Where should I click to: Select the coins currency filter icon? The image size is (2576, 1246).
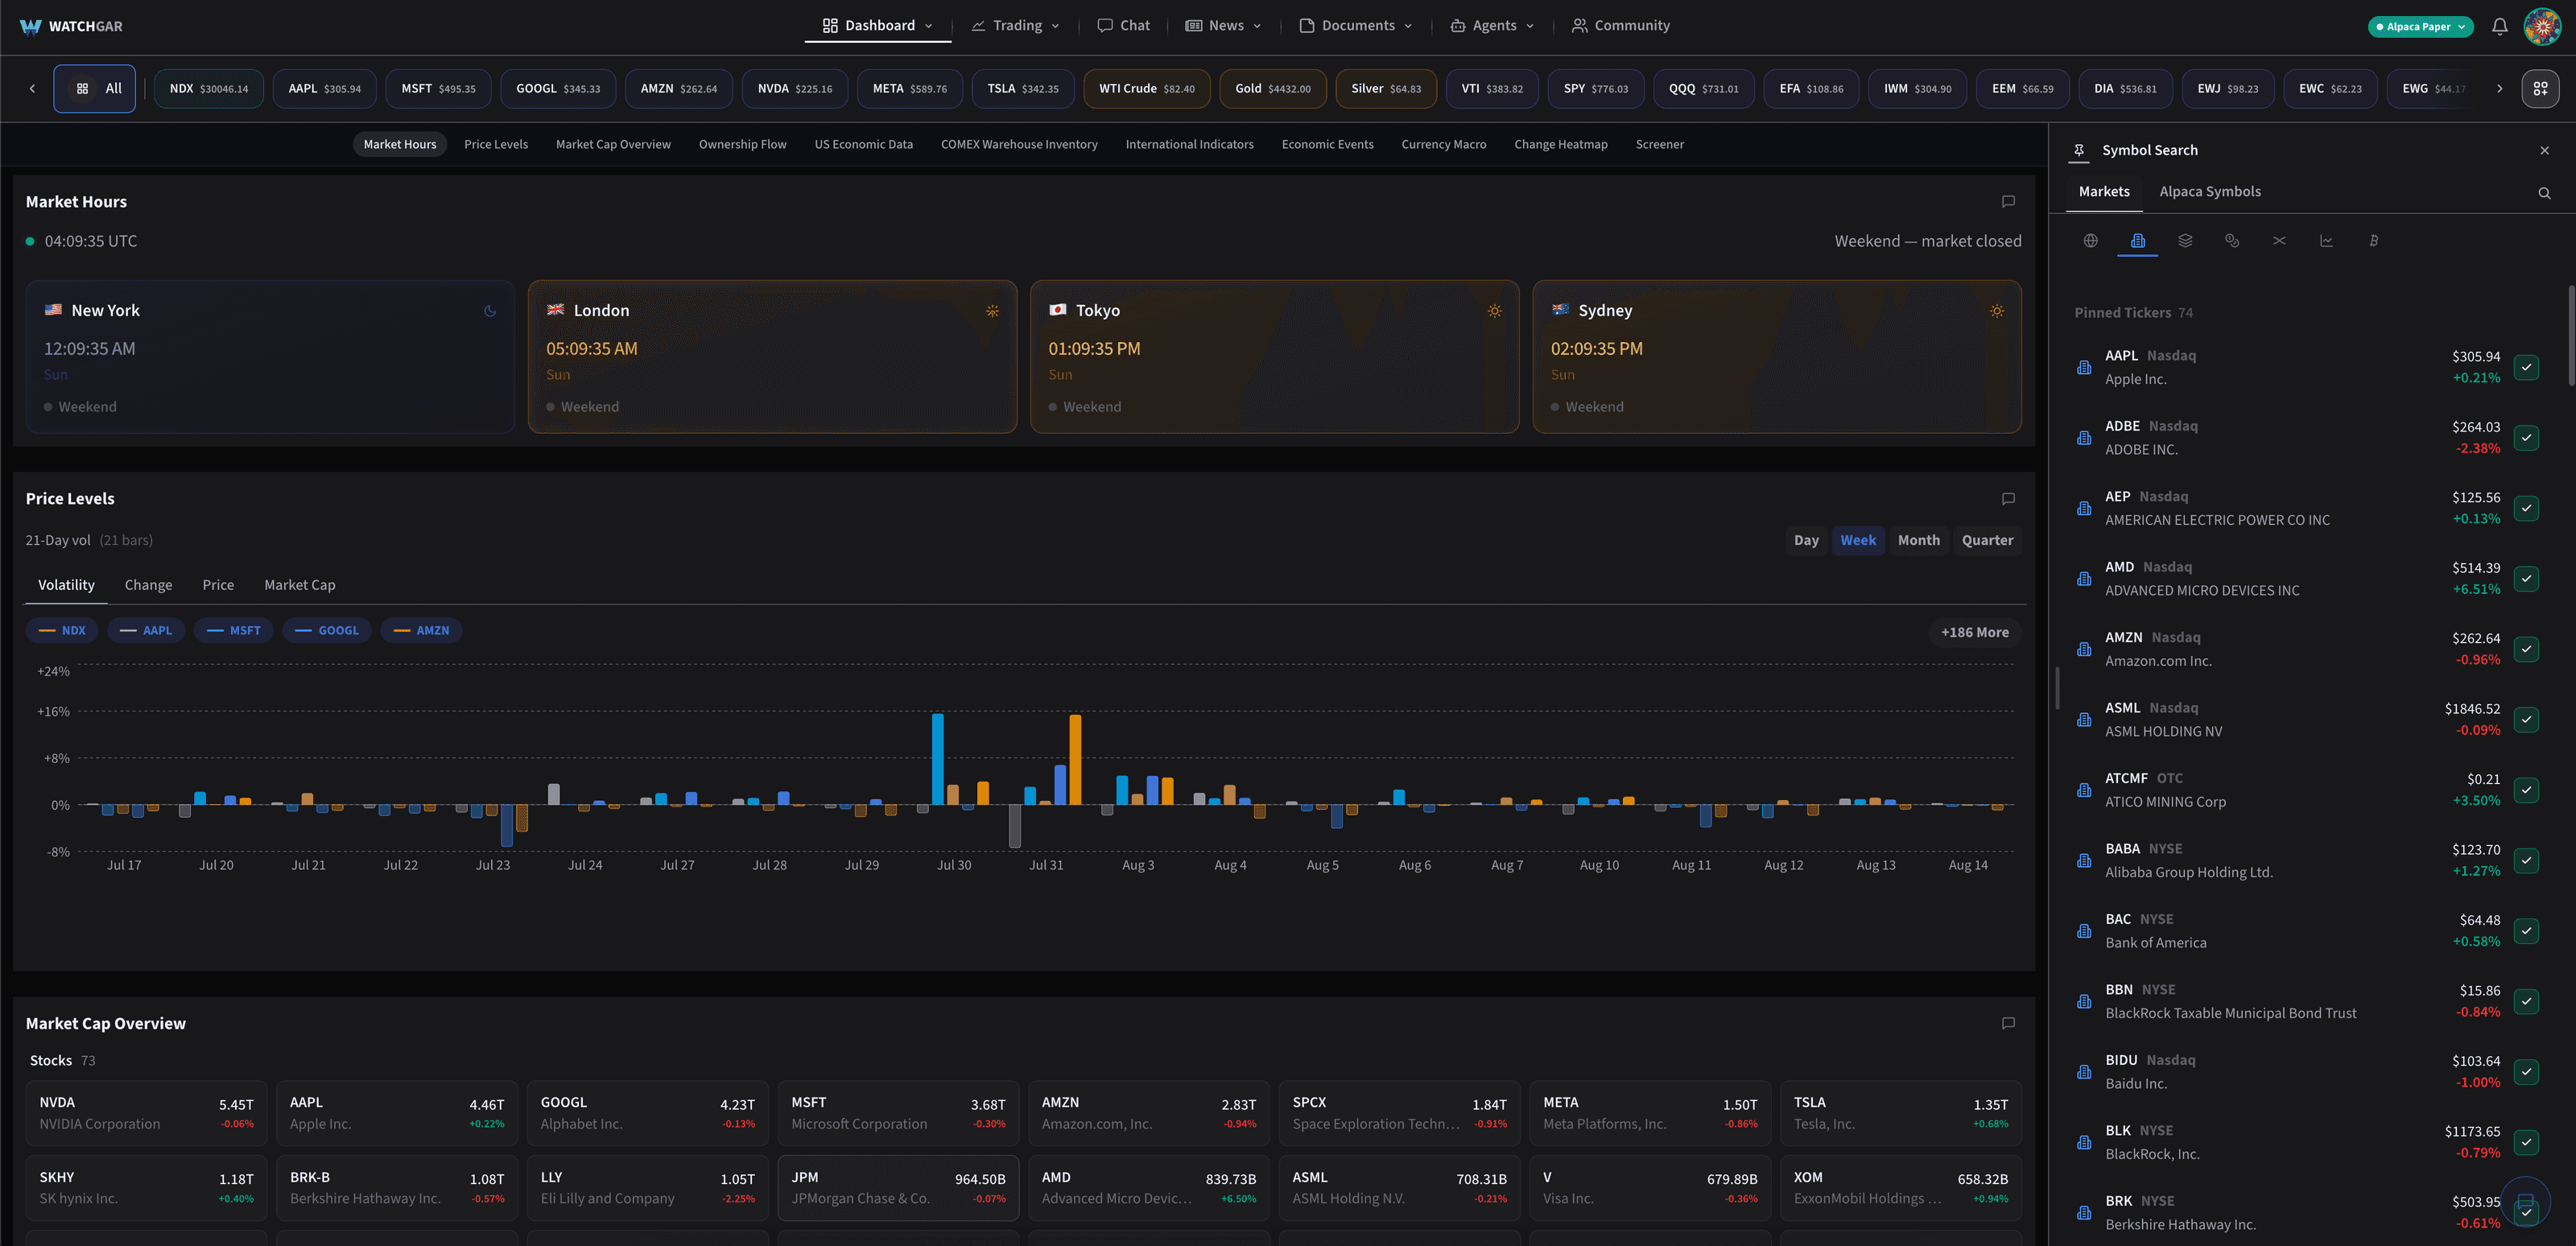[x=2232, y=241]
